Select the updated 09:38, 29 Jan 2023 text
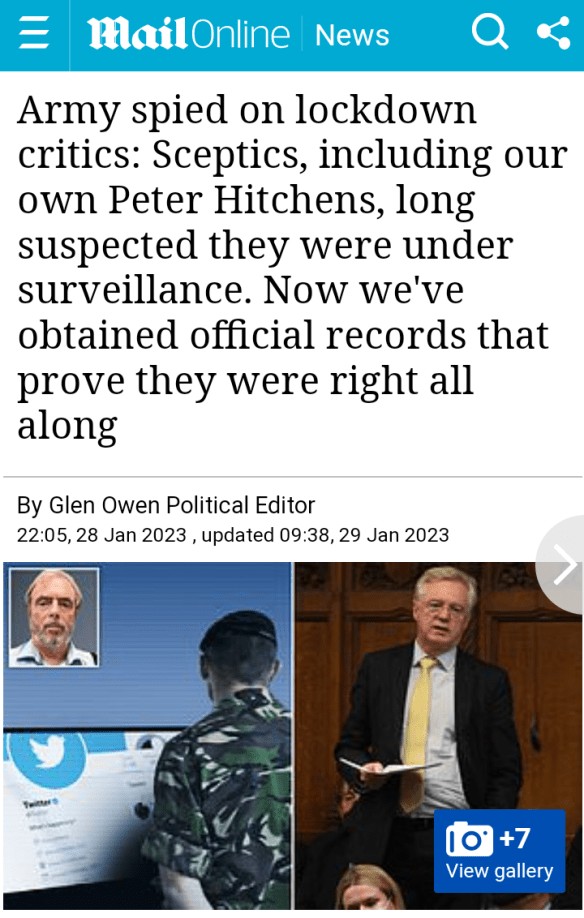The width and height of the screenshot is (584, 918). point(325,535)
